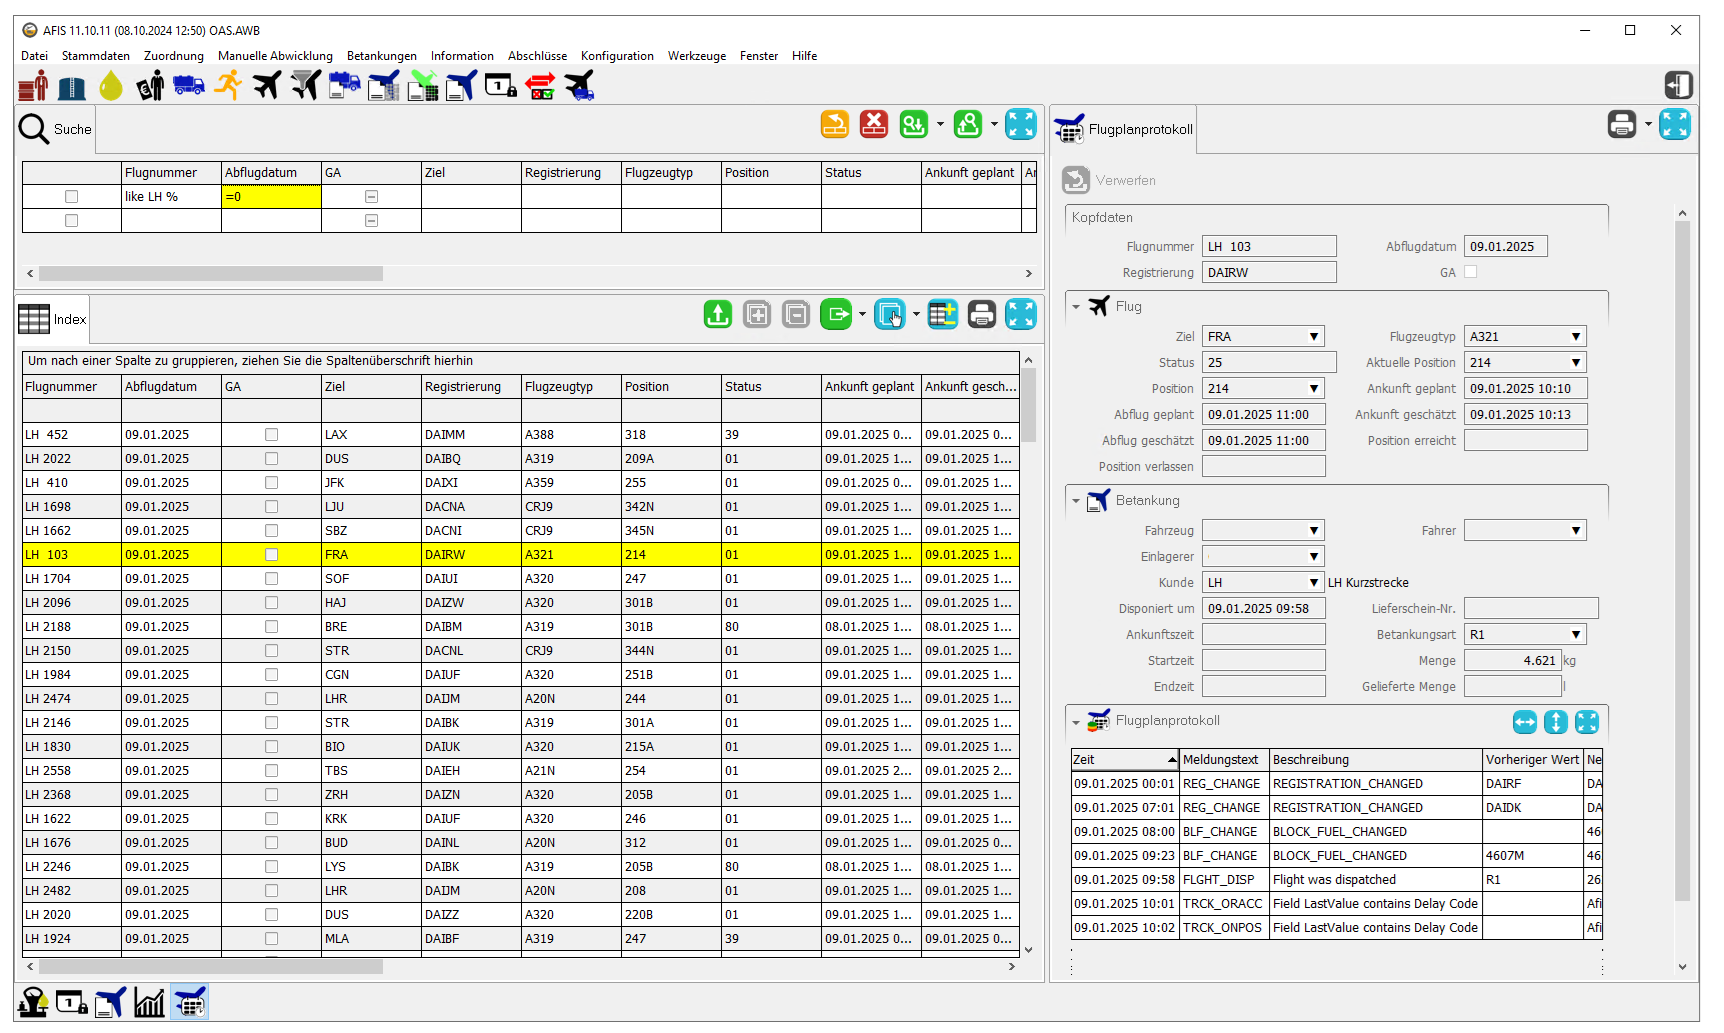Collapse the Flug section
The image size is (1724, 1033).
[1077, 307]
